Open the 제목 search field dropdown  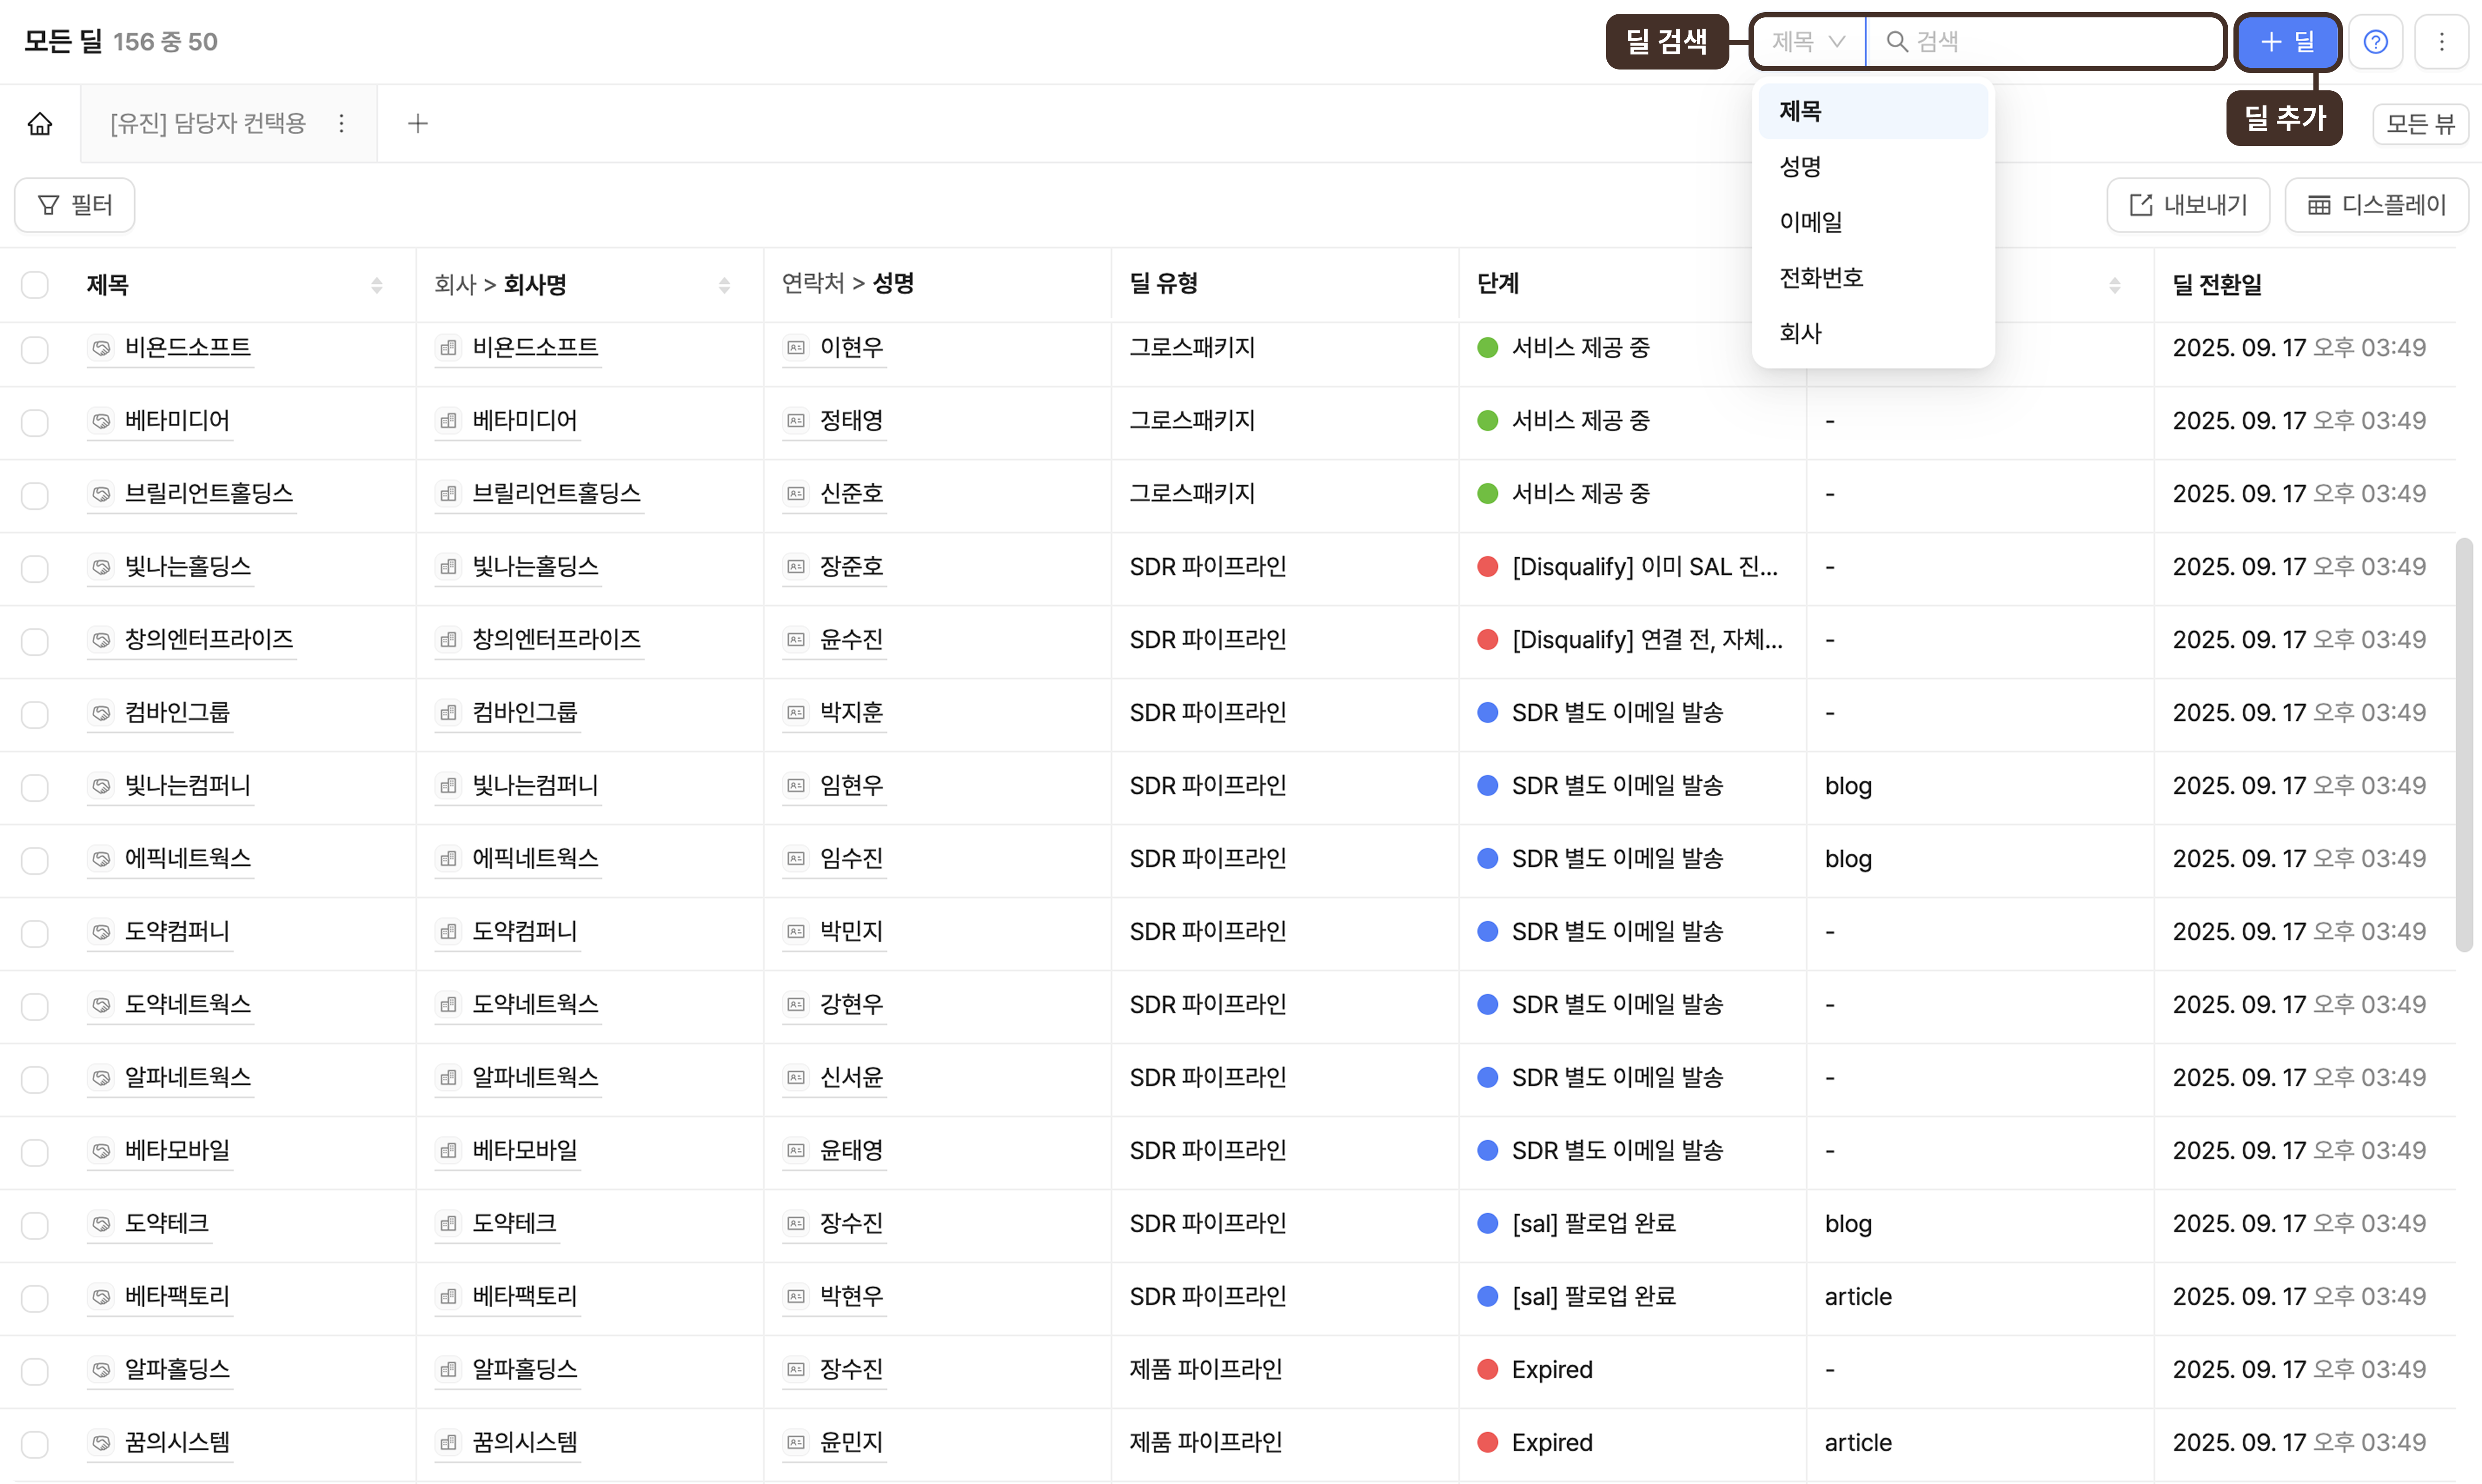tap(1808, 42)
